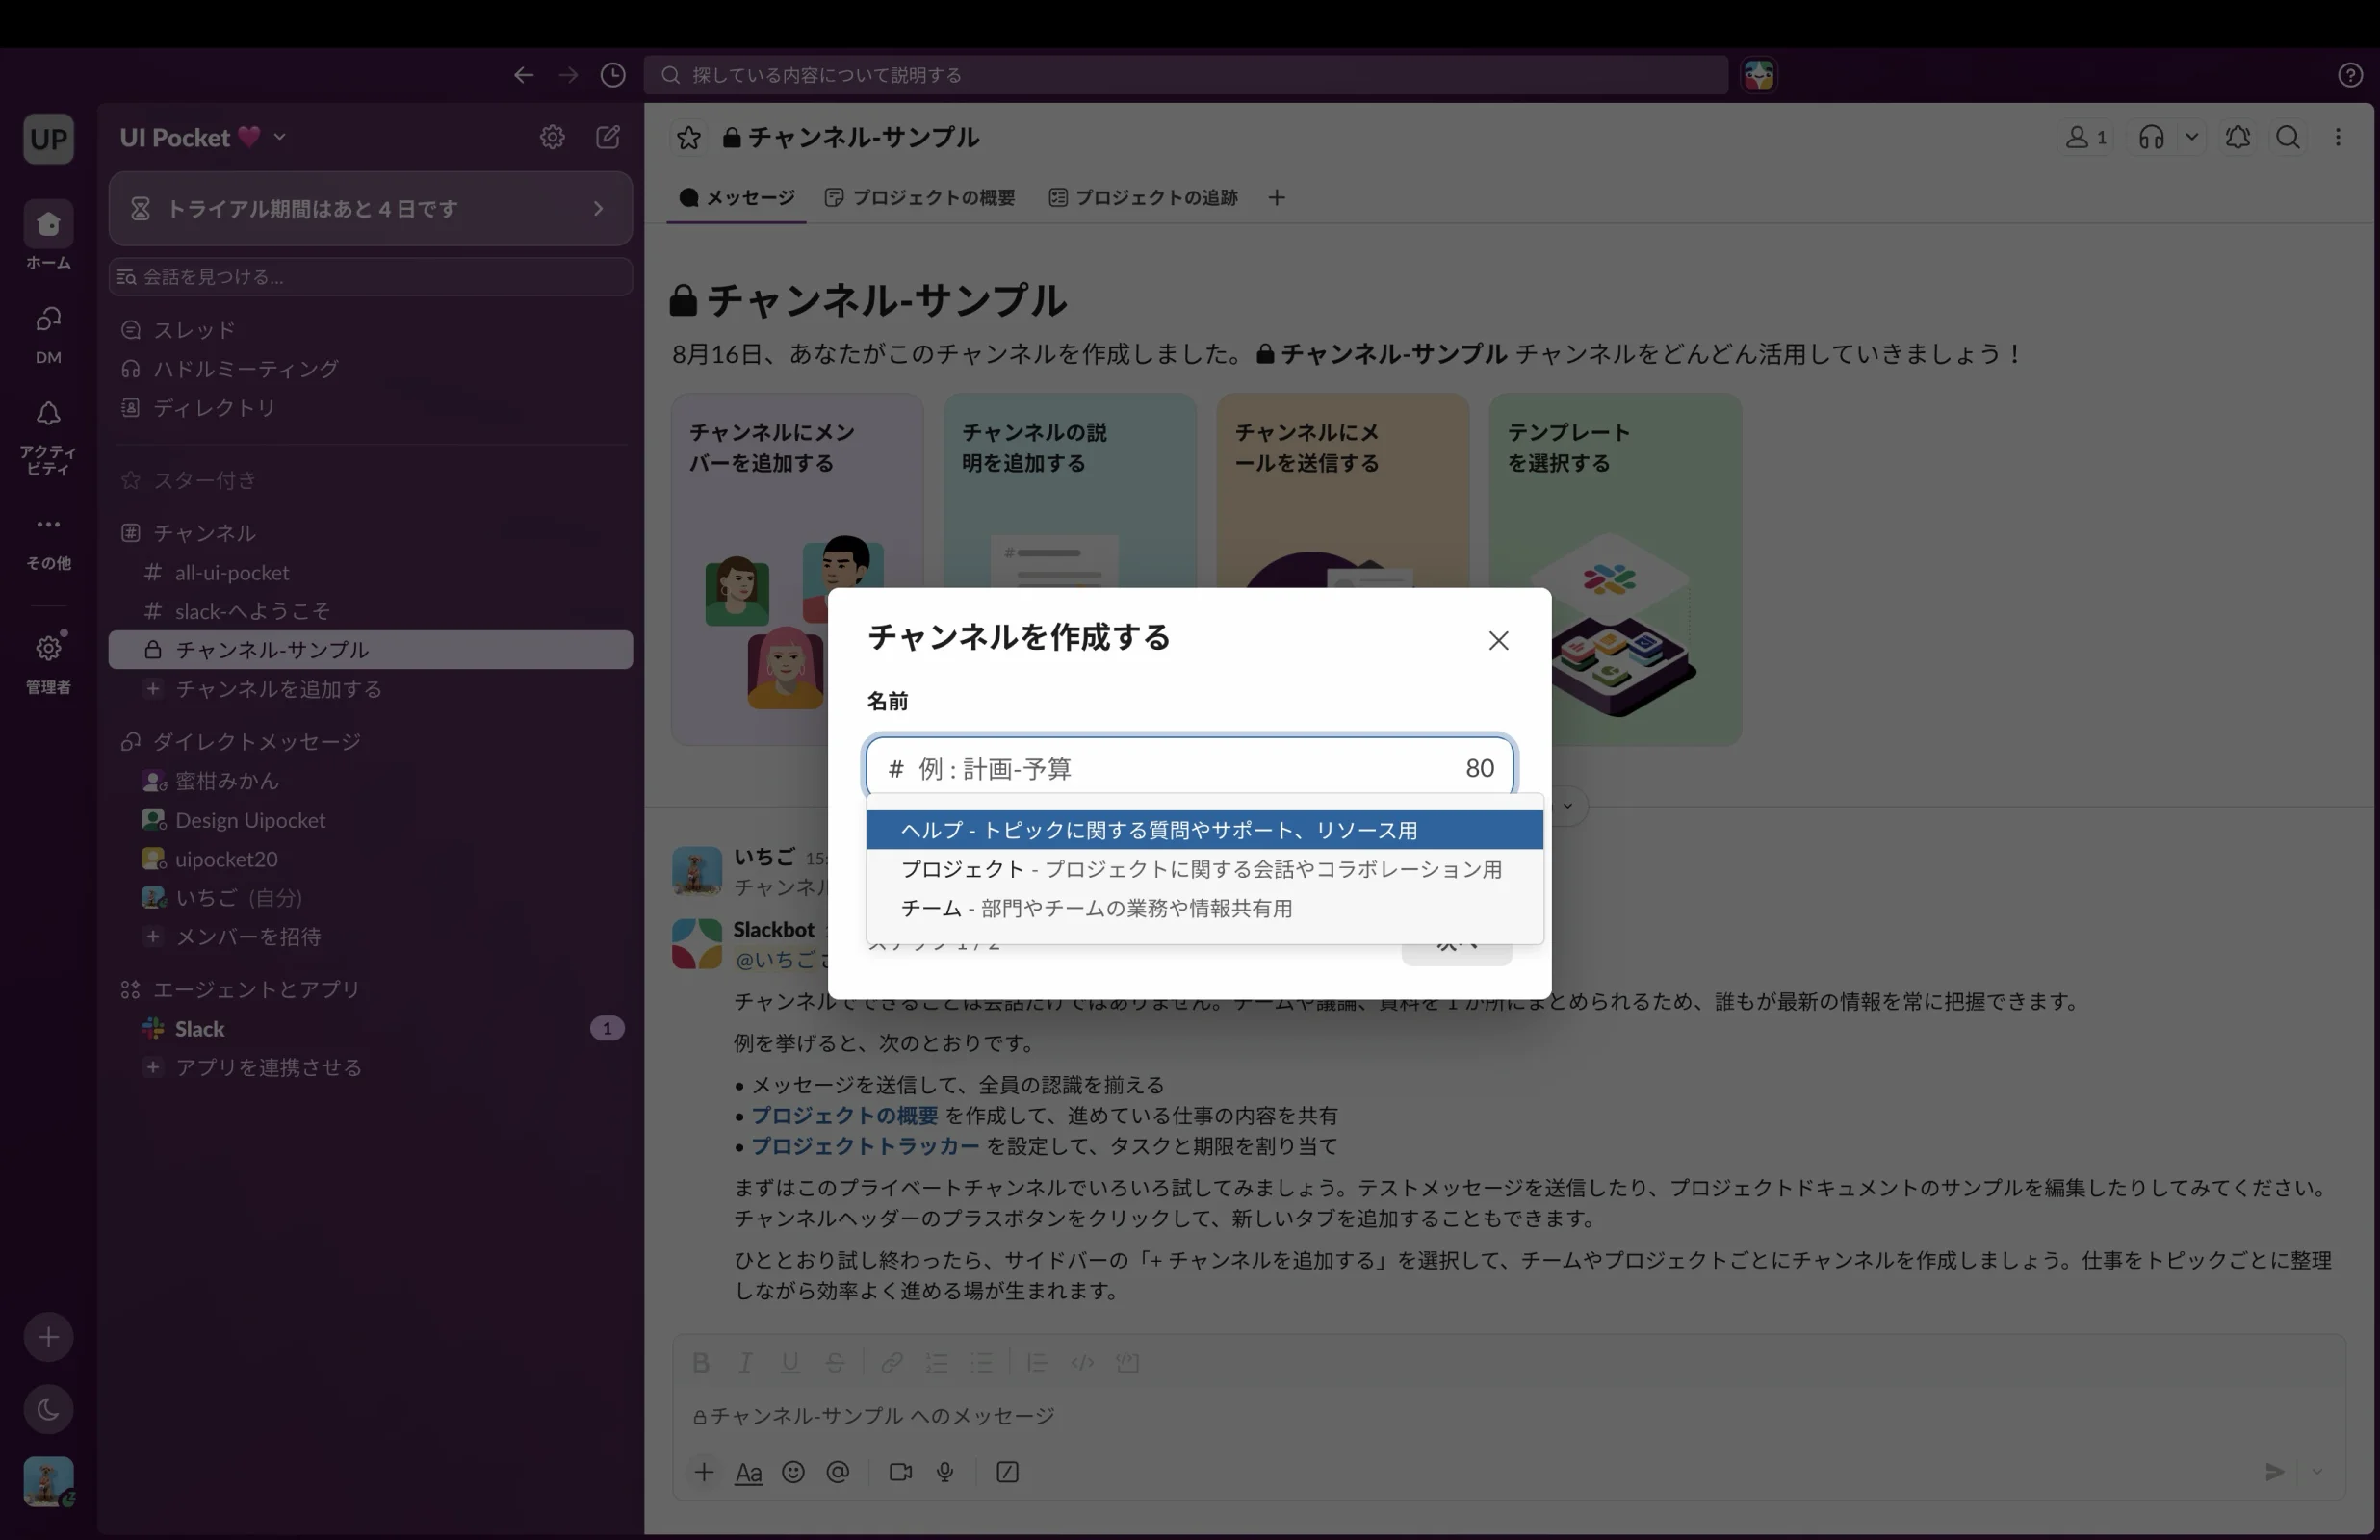Select the プロジェクト suggestion in dropdown
Image resolution: width=2380 pixels, height=1540 pixels.
coord(1204,869)
